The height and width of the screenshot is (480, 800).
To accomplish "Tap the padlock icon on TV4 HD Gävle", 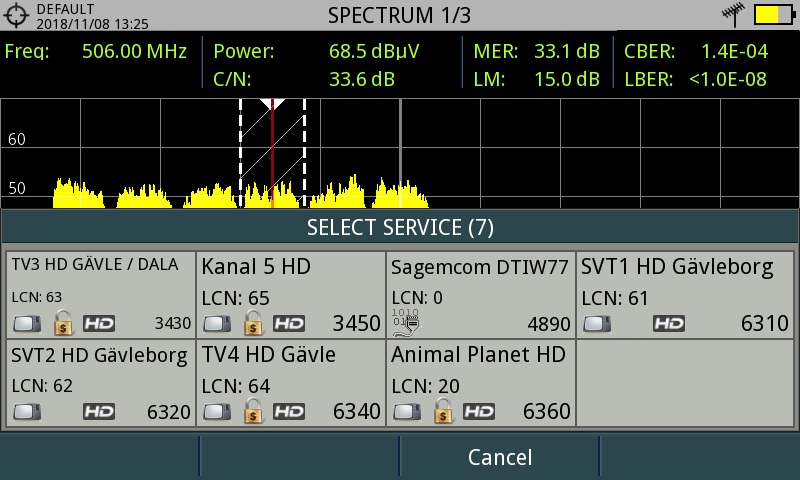I will point(253,411).
